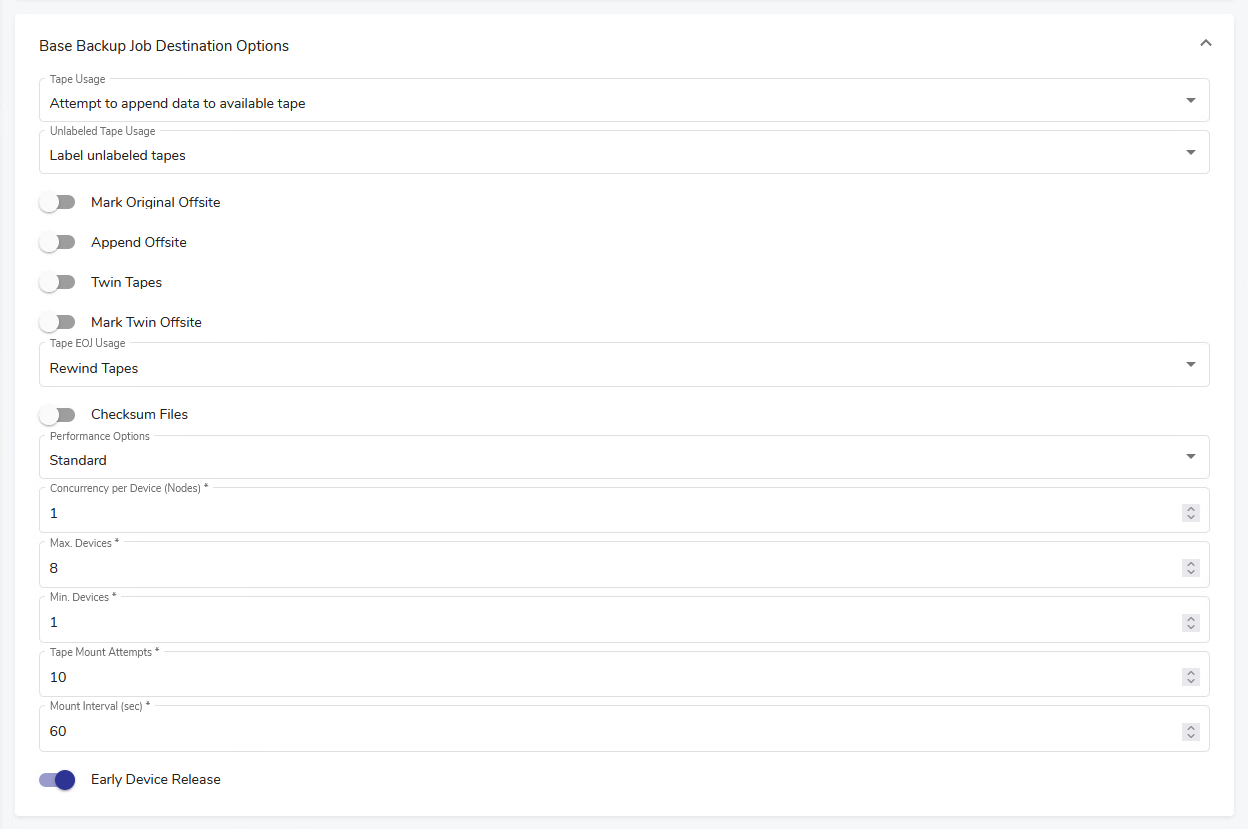
Task: Toggle the Mark Twin Offsite switch
Action: pyautogui.click(x=58, y=322)
